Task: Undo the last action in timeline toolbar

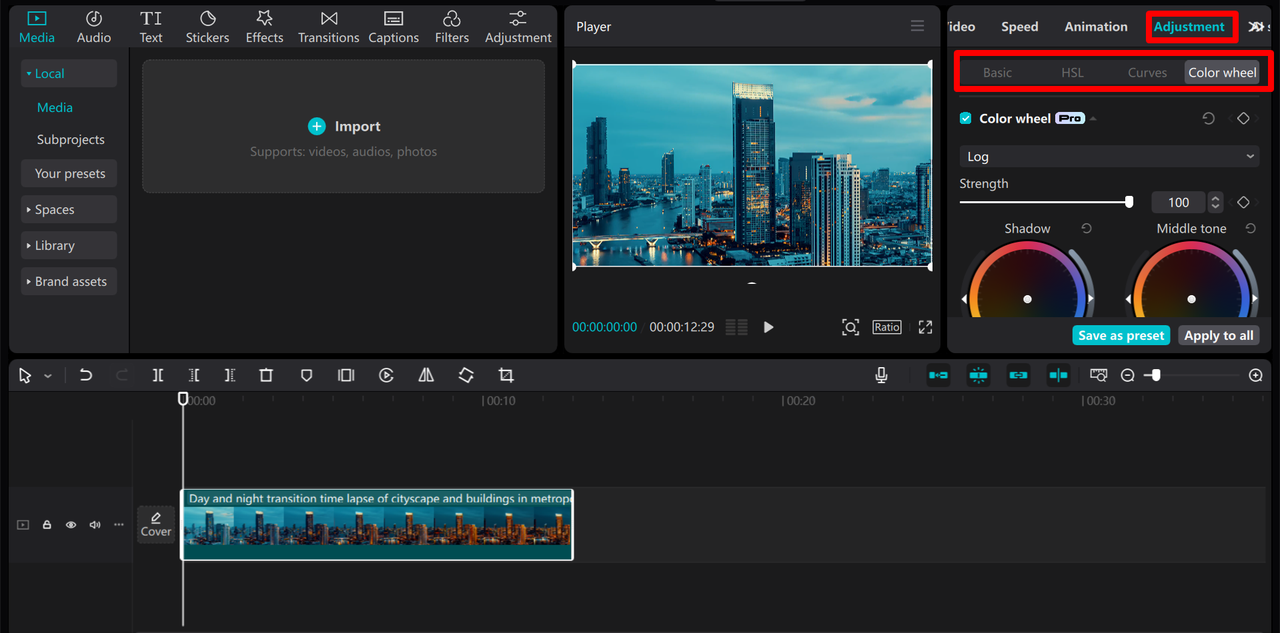Action: [x=86, y=375]
